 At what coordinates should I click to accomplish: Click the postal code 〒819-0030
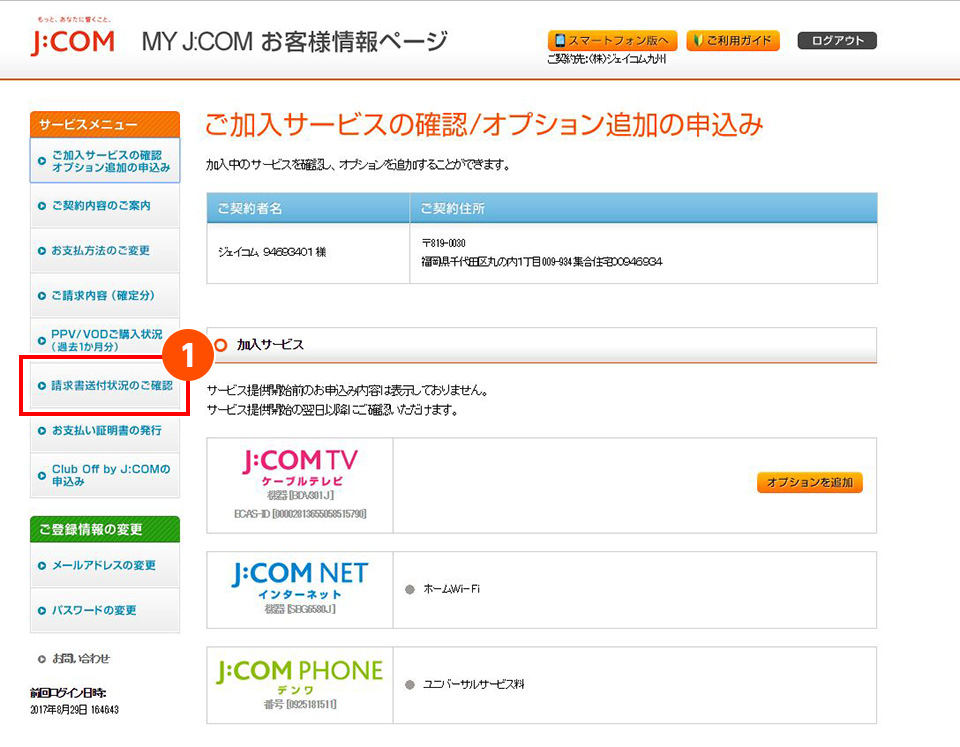[x=443, y=243]
